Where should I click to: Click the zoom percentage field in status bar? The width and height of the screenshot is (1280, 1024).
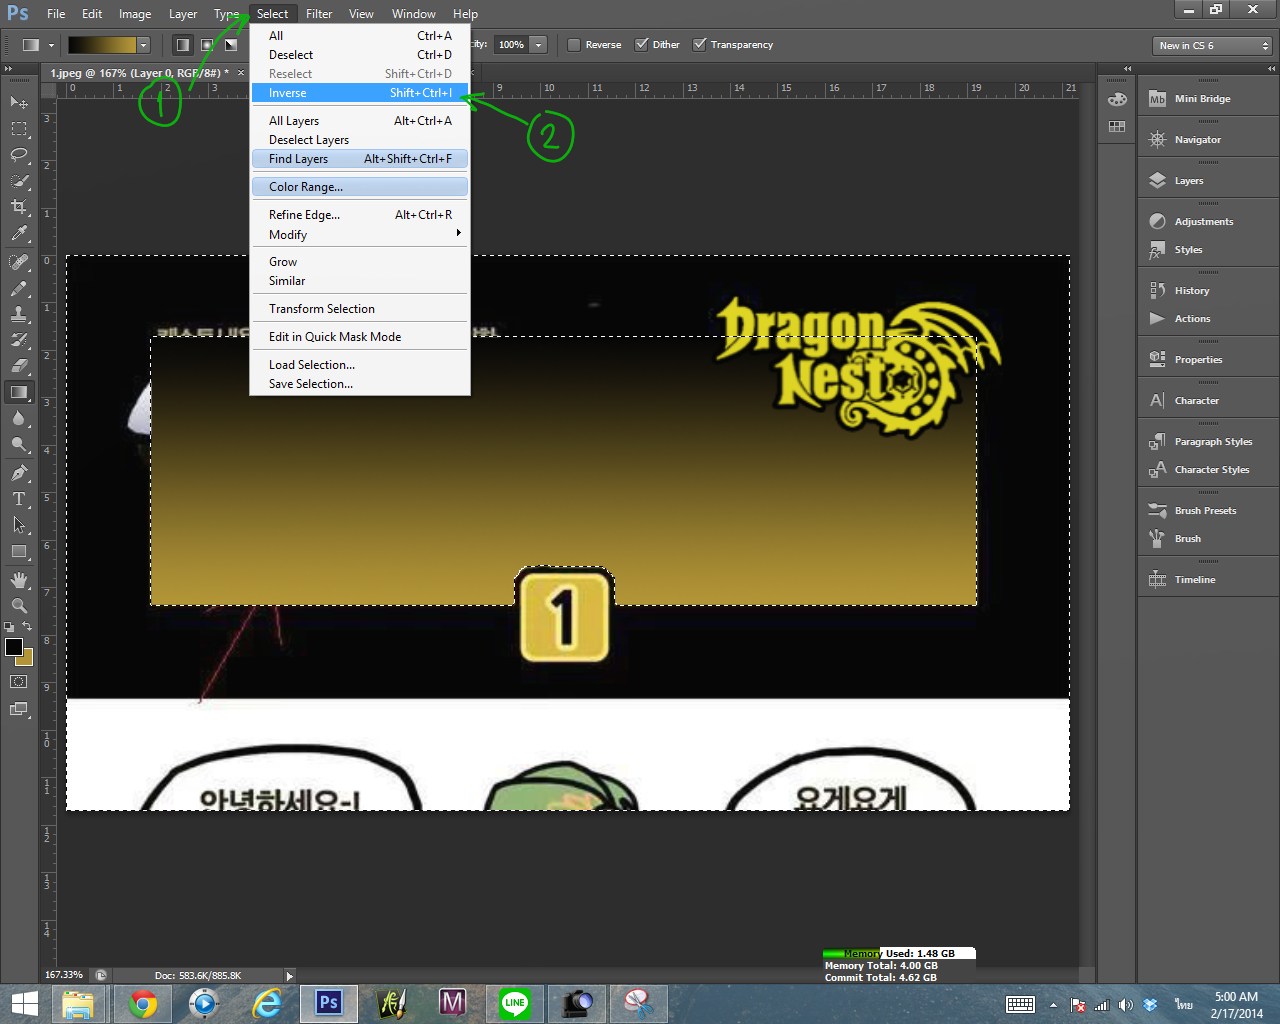(x=65, y=975)
